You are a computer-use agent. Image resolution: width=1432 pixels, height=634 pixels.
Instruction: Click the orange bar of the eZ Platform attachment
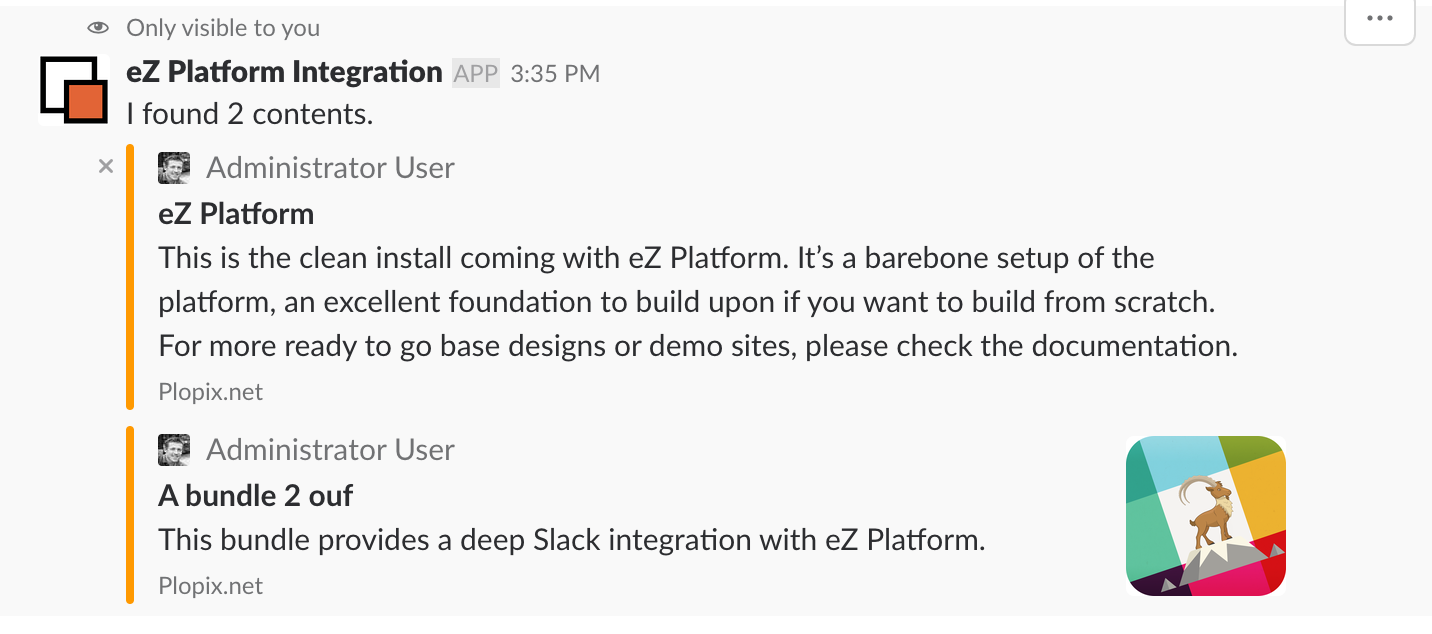[130, 277]
